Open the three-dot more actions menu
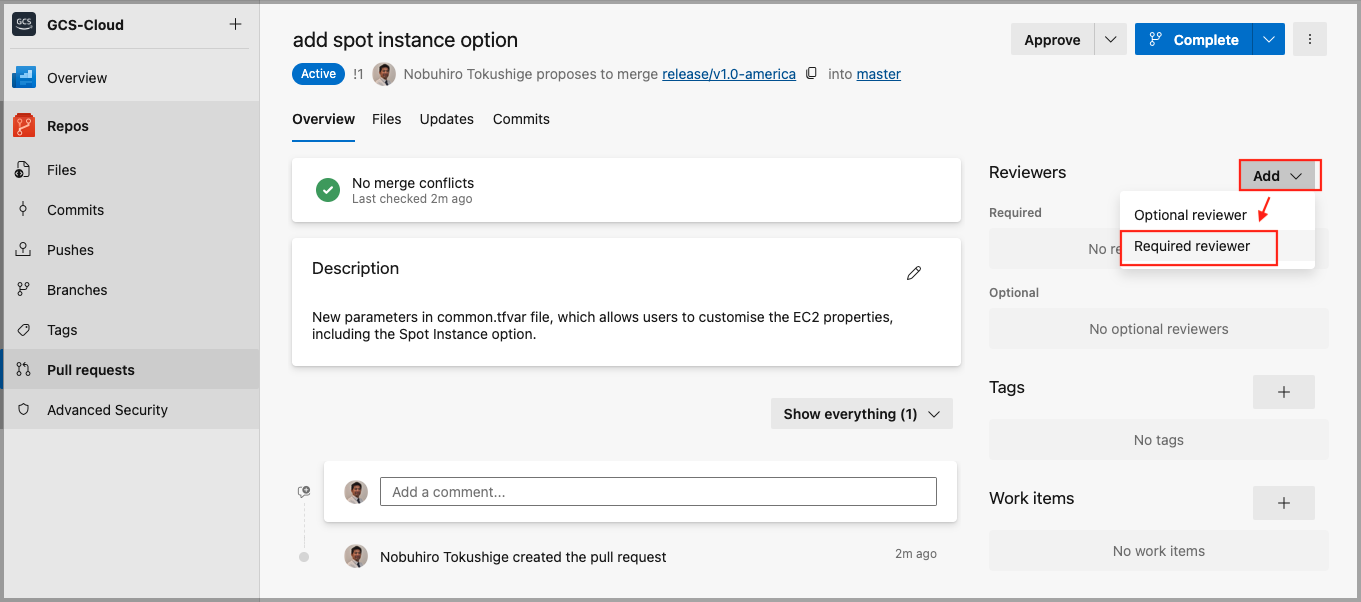The height and width of the screenshot is (602, 1361). click(1309, 40)
